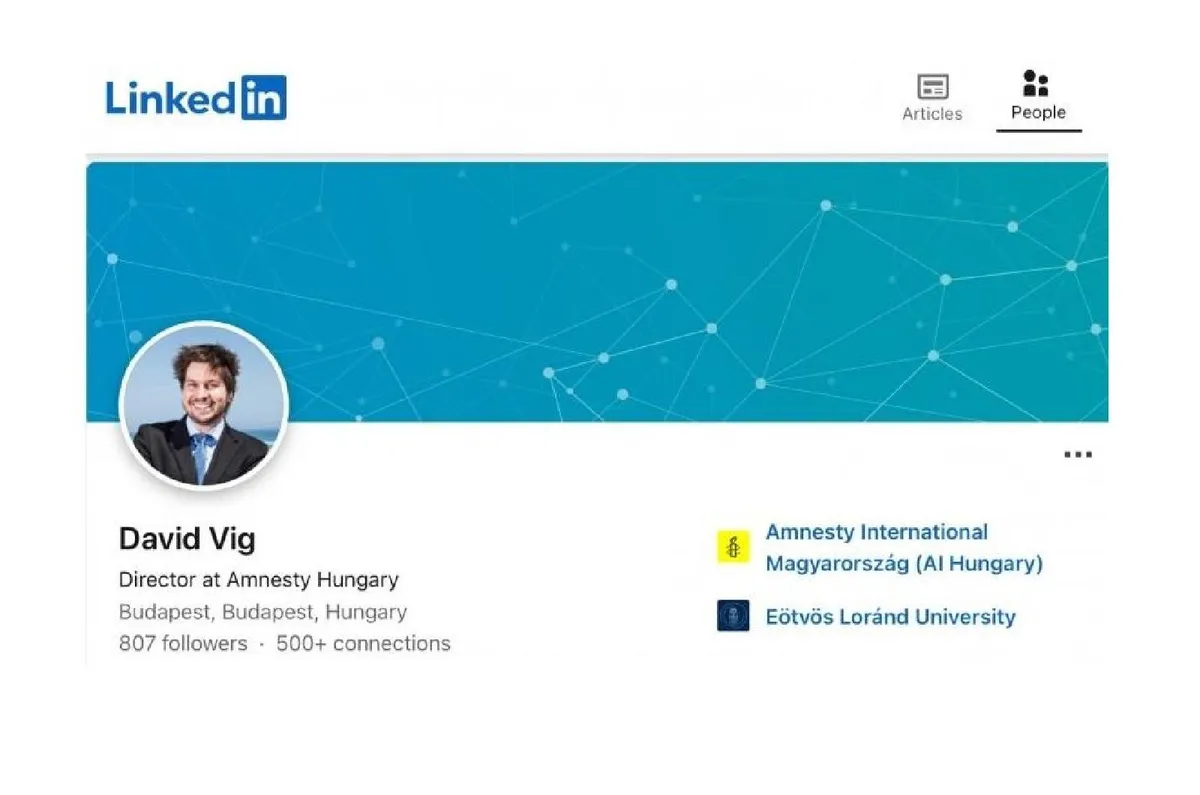Click the Budapest, Hungary location text

262,612
